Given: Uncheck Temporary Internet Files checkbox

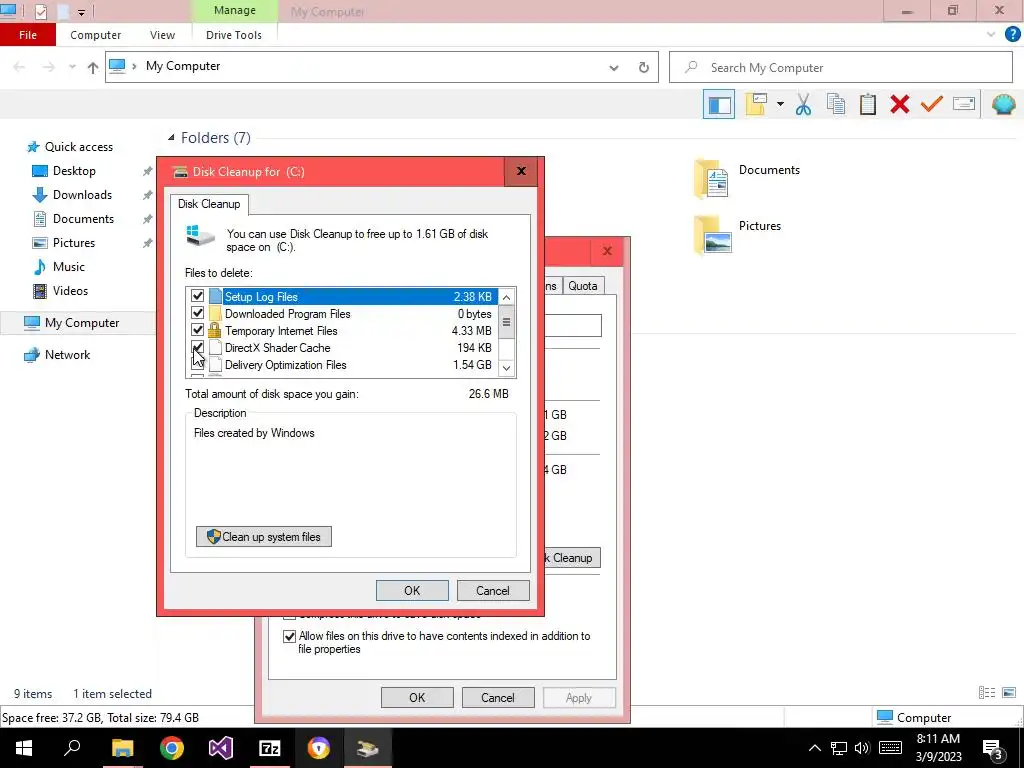Looking at the screenshot, I should (x=197, y=330).
